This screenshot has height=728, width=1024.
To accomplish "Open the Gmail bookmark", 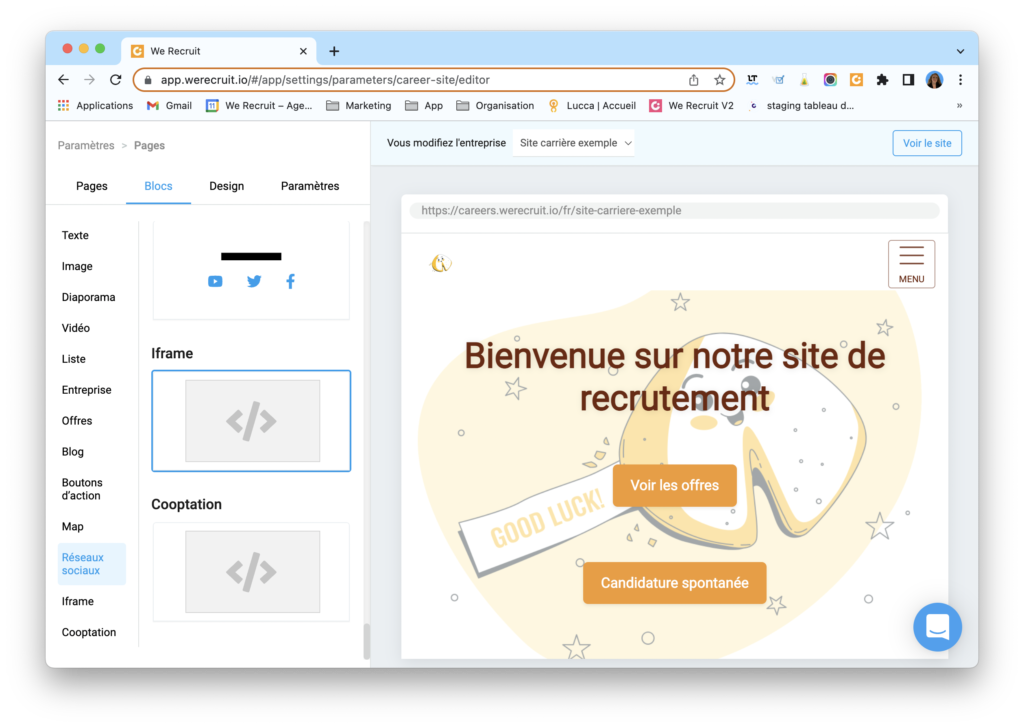I will click(169, 106).
